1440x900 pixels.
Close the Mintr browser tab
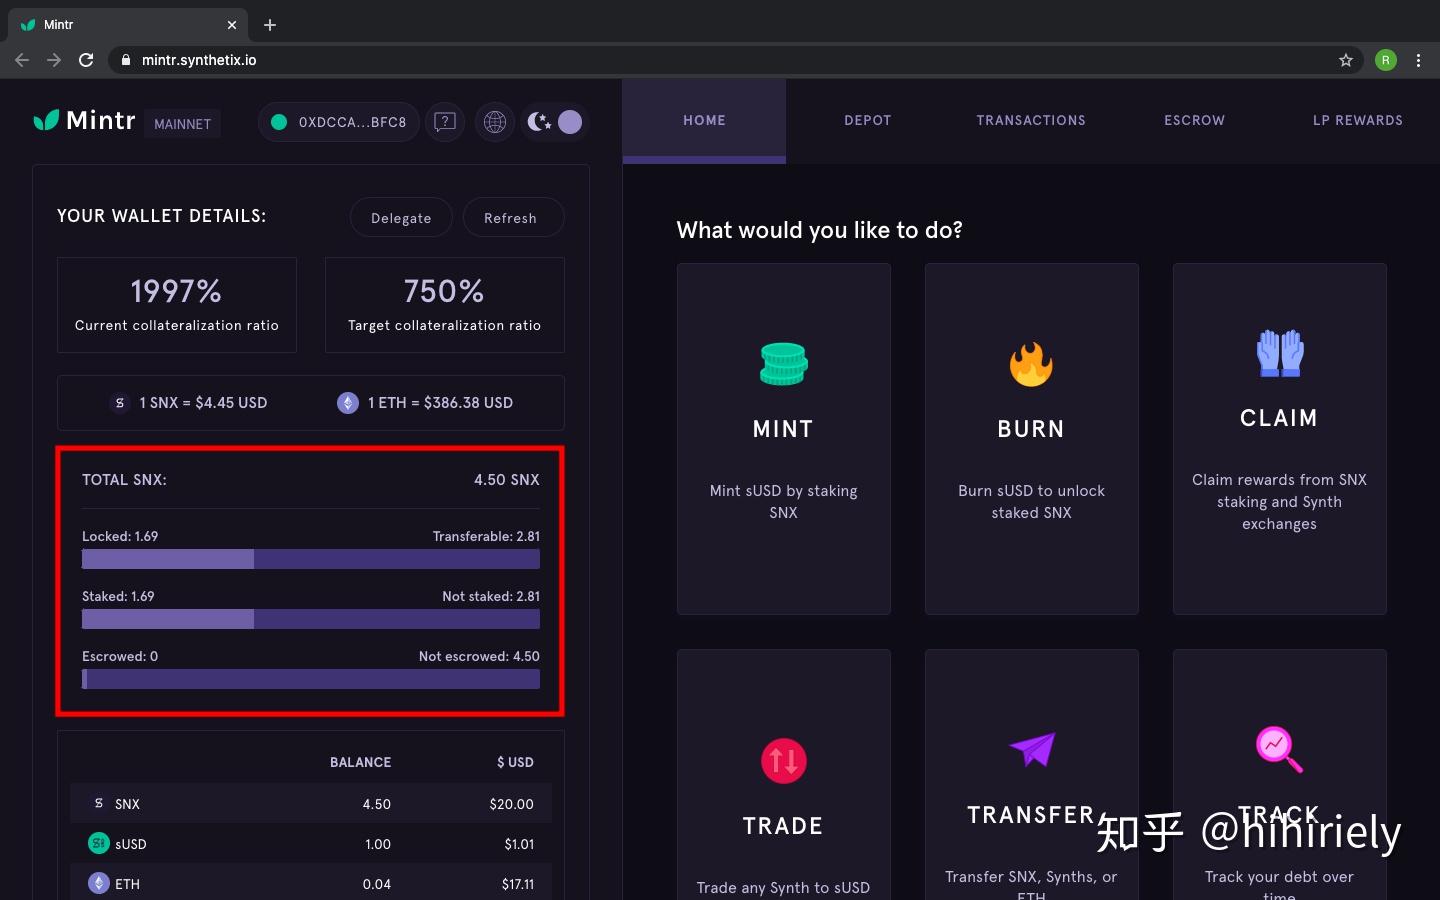[x=232, y=25]
